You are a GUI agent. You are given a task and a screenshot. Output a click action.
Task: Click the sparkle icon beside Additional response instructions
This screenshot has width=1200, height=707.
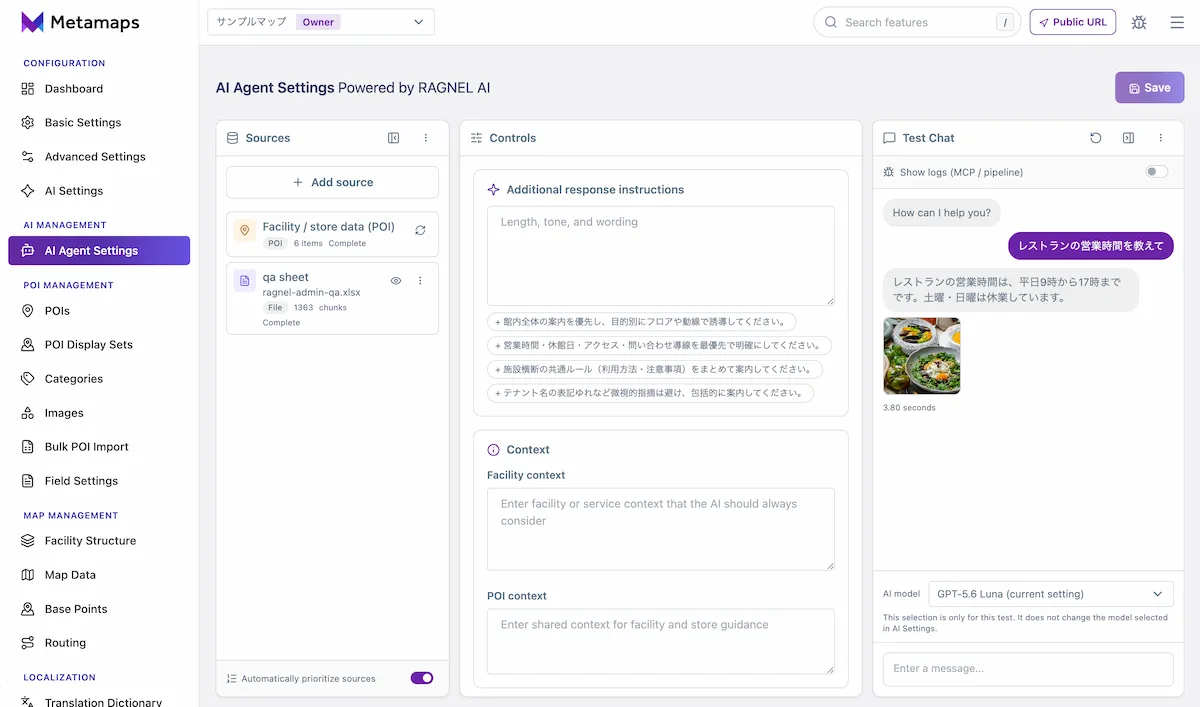(493, 190)
